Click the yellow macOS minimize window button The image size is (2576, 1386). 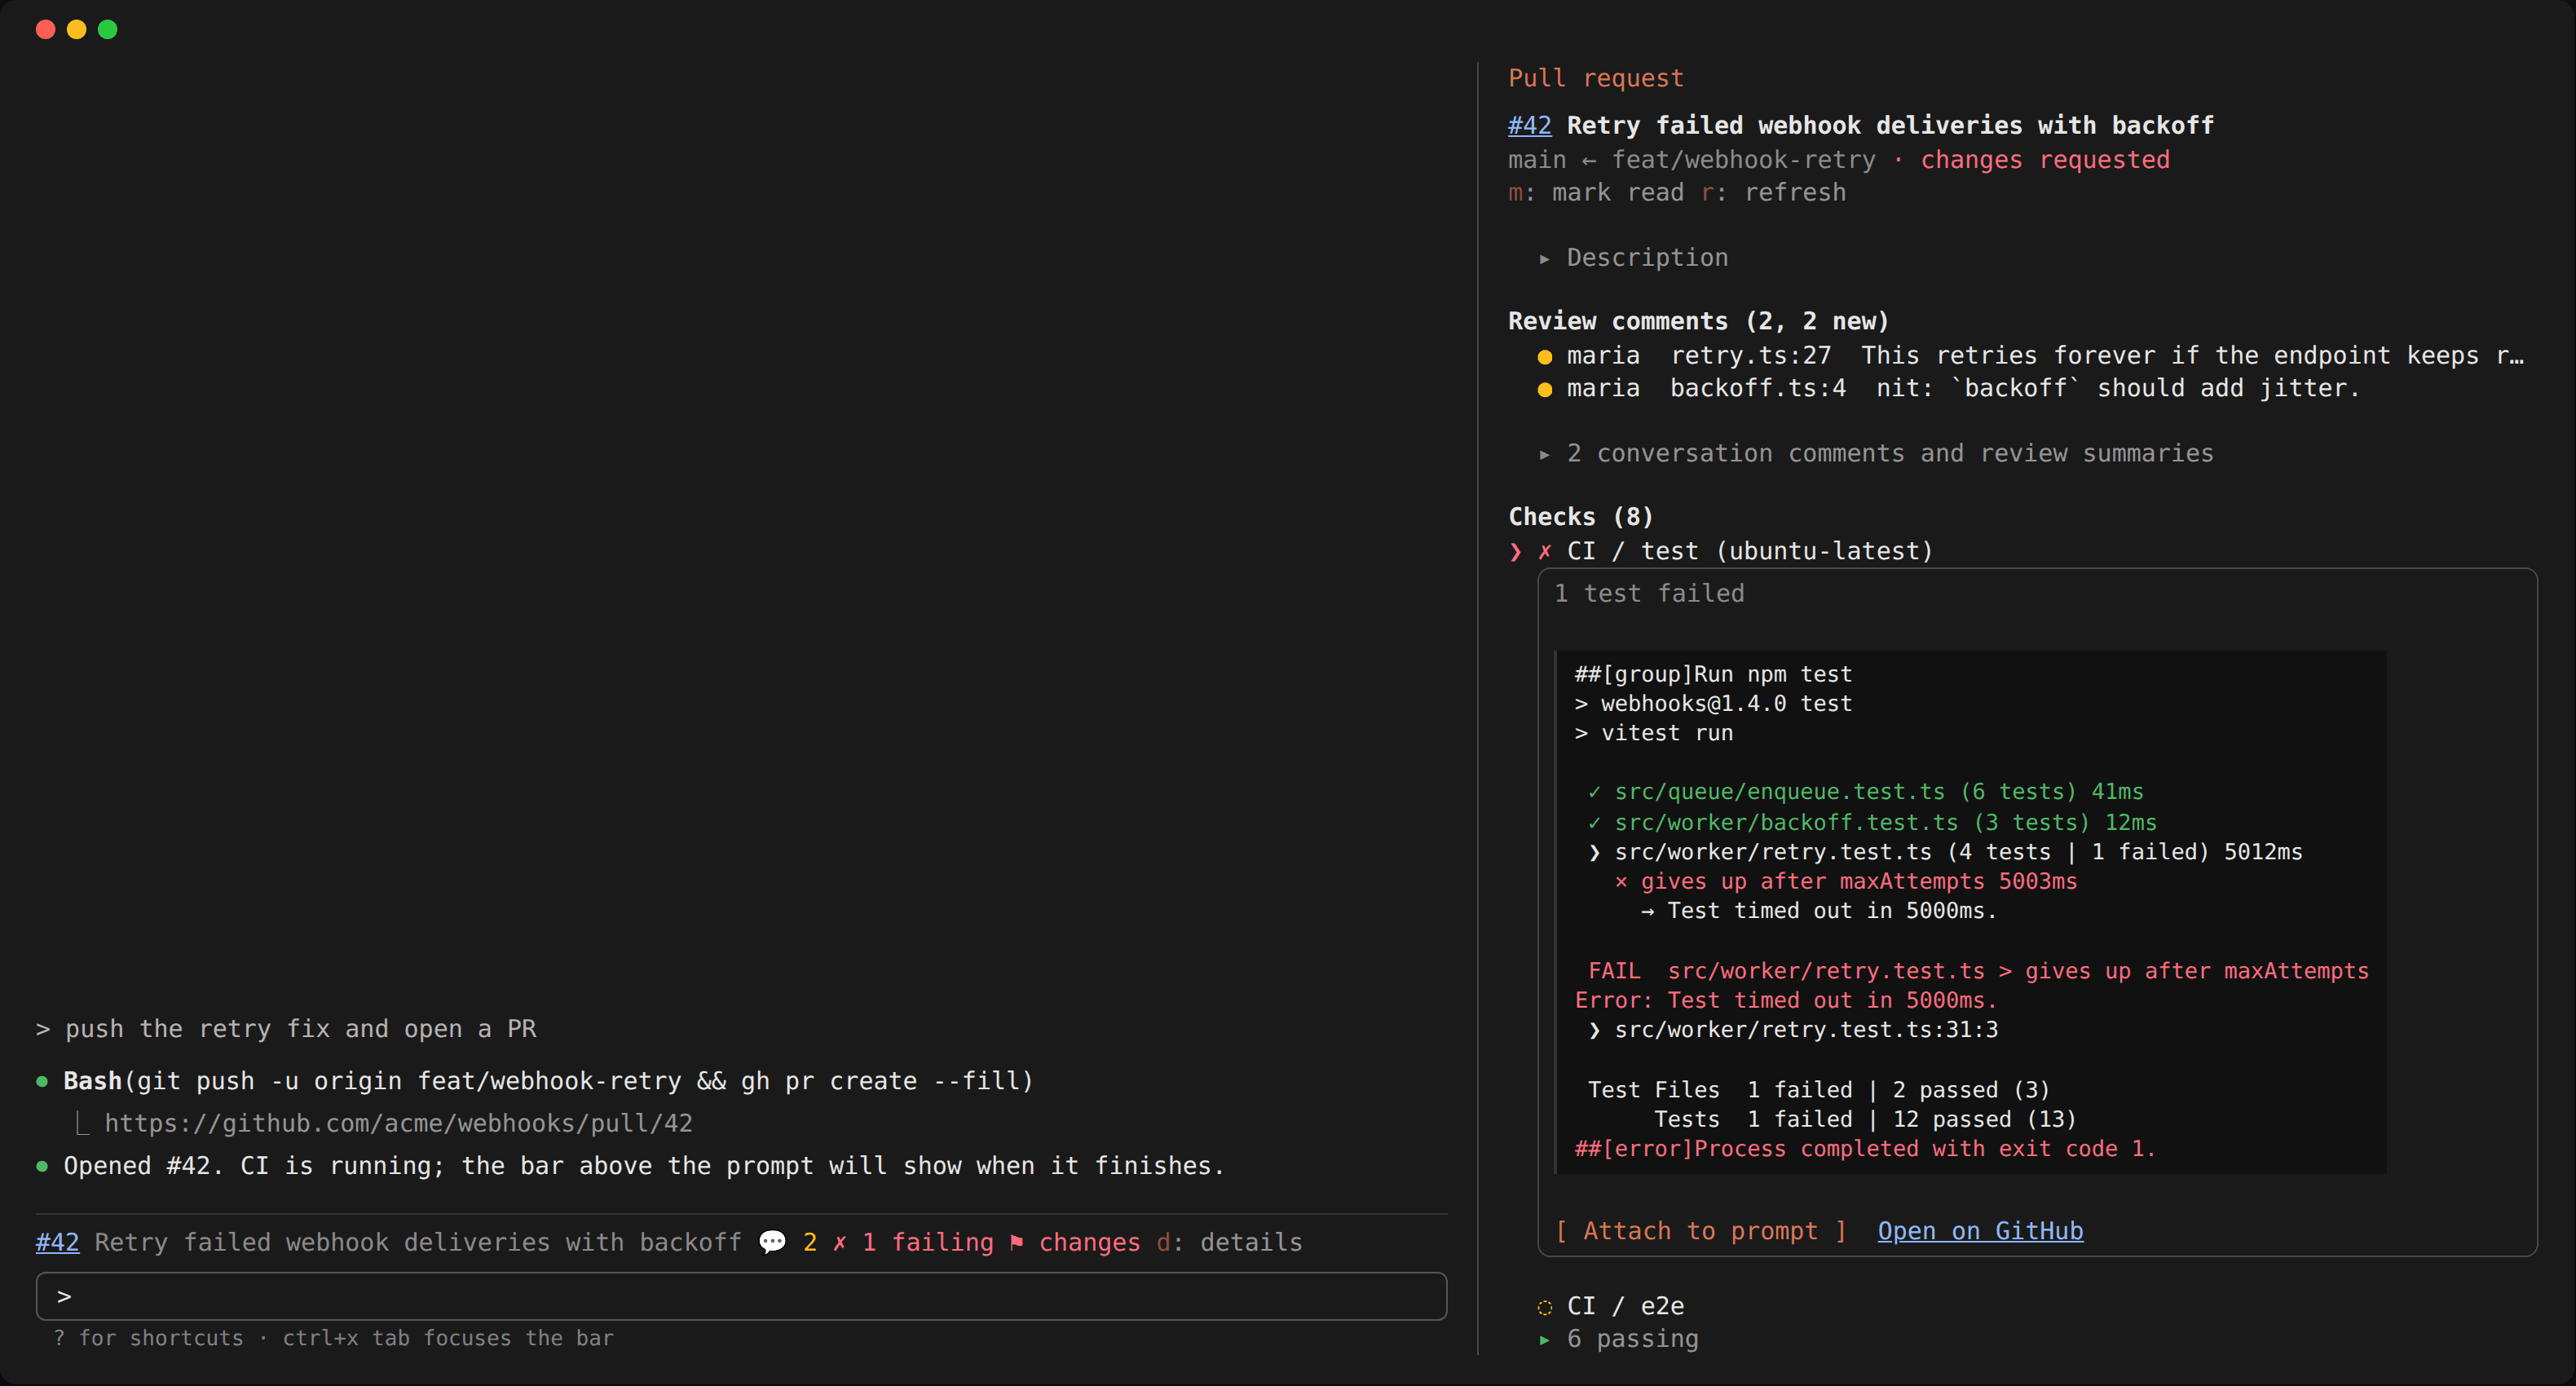[x=76, y=29]
